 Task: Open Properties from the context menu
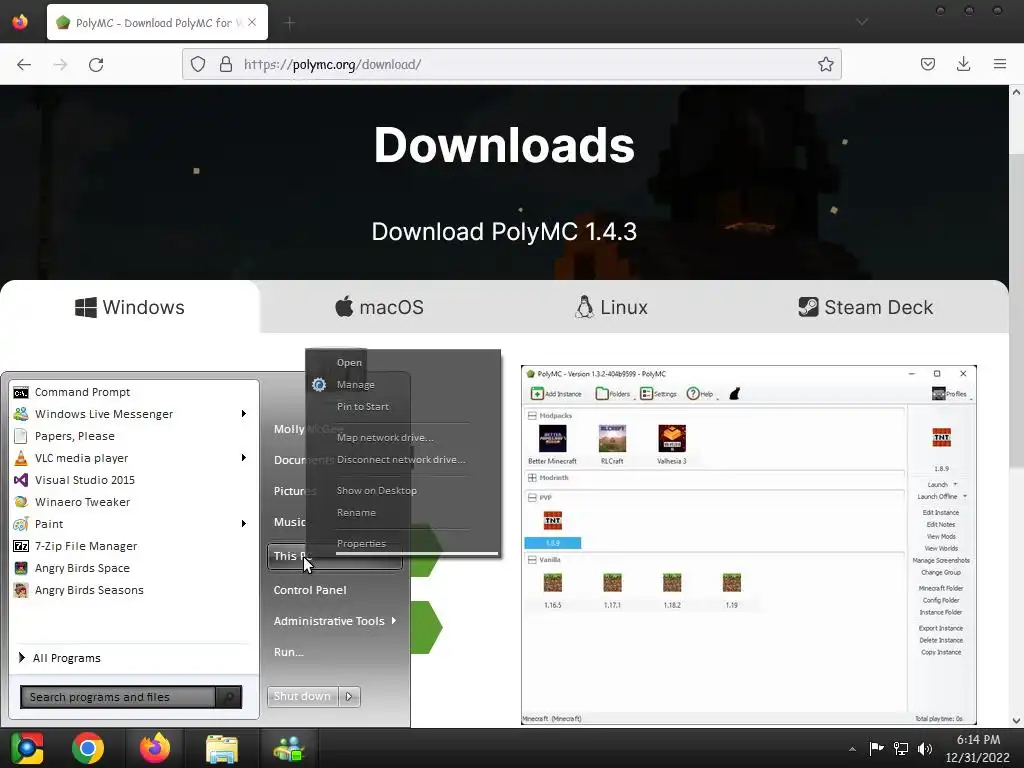coord(362,543)
